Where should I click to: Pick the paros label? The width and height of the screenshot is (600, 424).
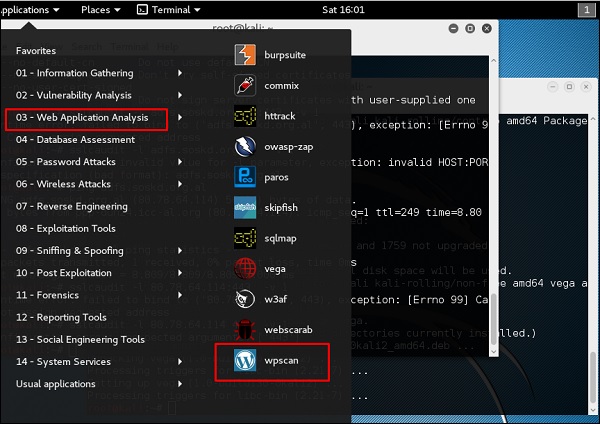coord(276,177)
